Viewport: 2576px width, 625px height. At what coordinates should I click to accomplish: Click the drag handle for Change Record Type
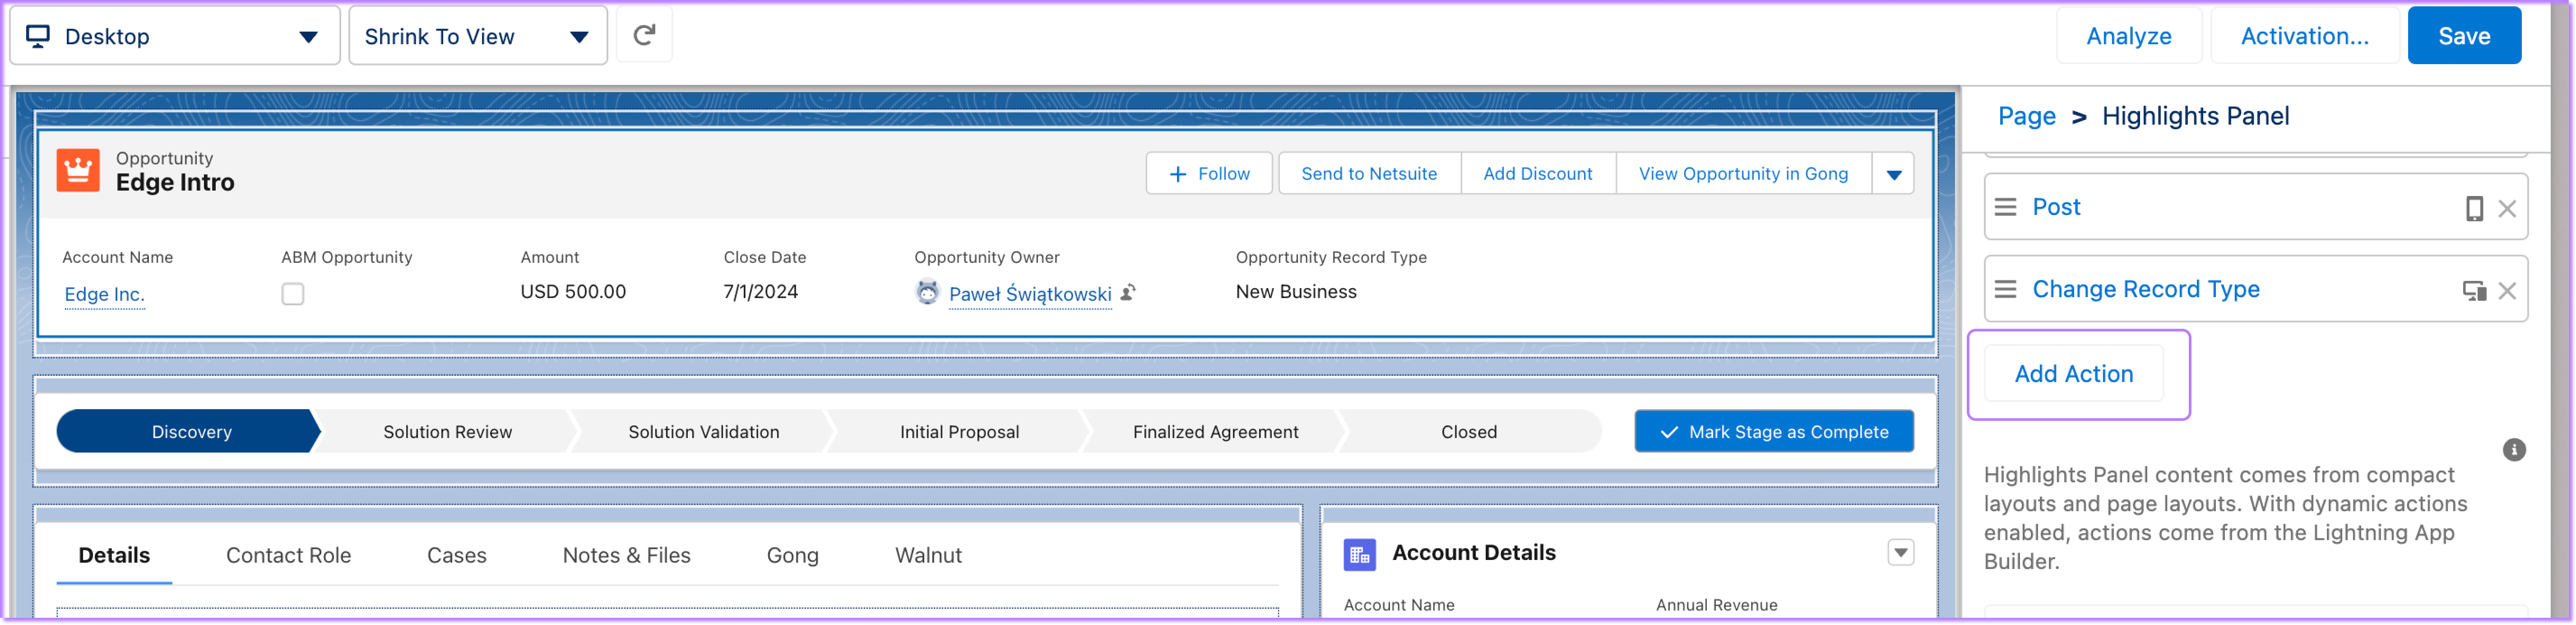pos(2005,289)
